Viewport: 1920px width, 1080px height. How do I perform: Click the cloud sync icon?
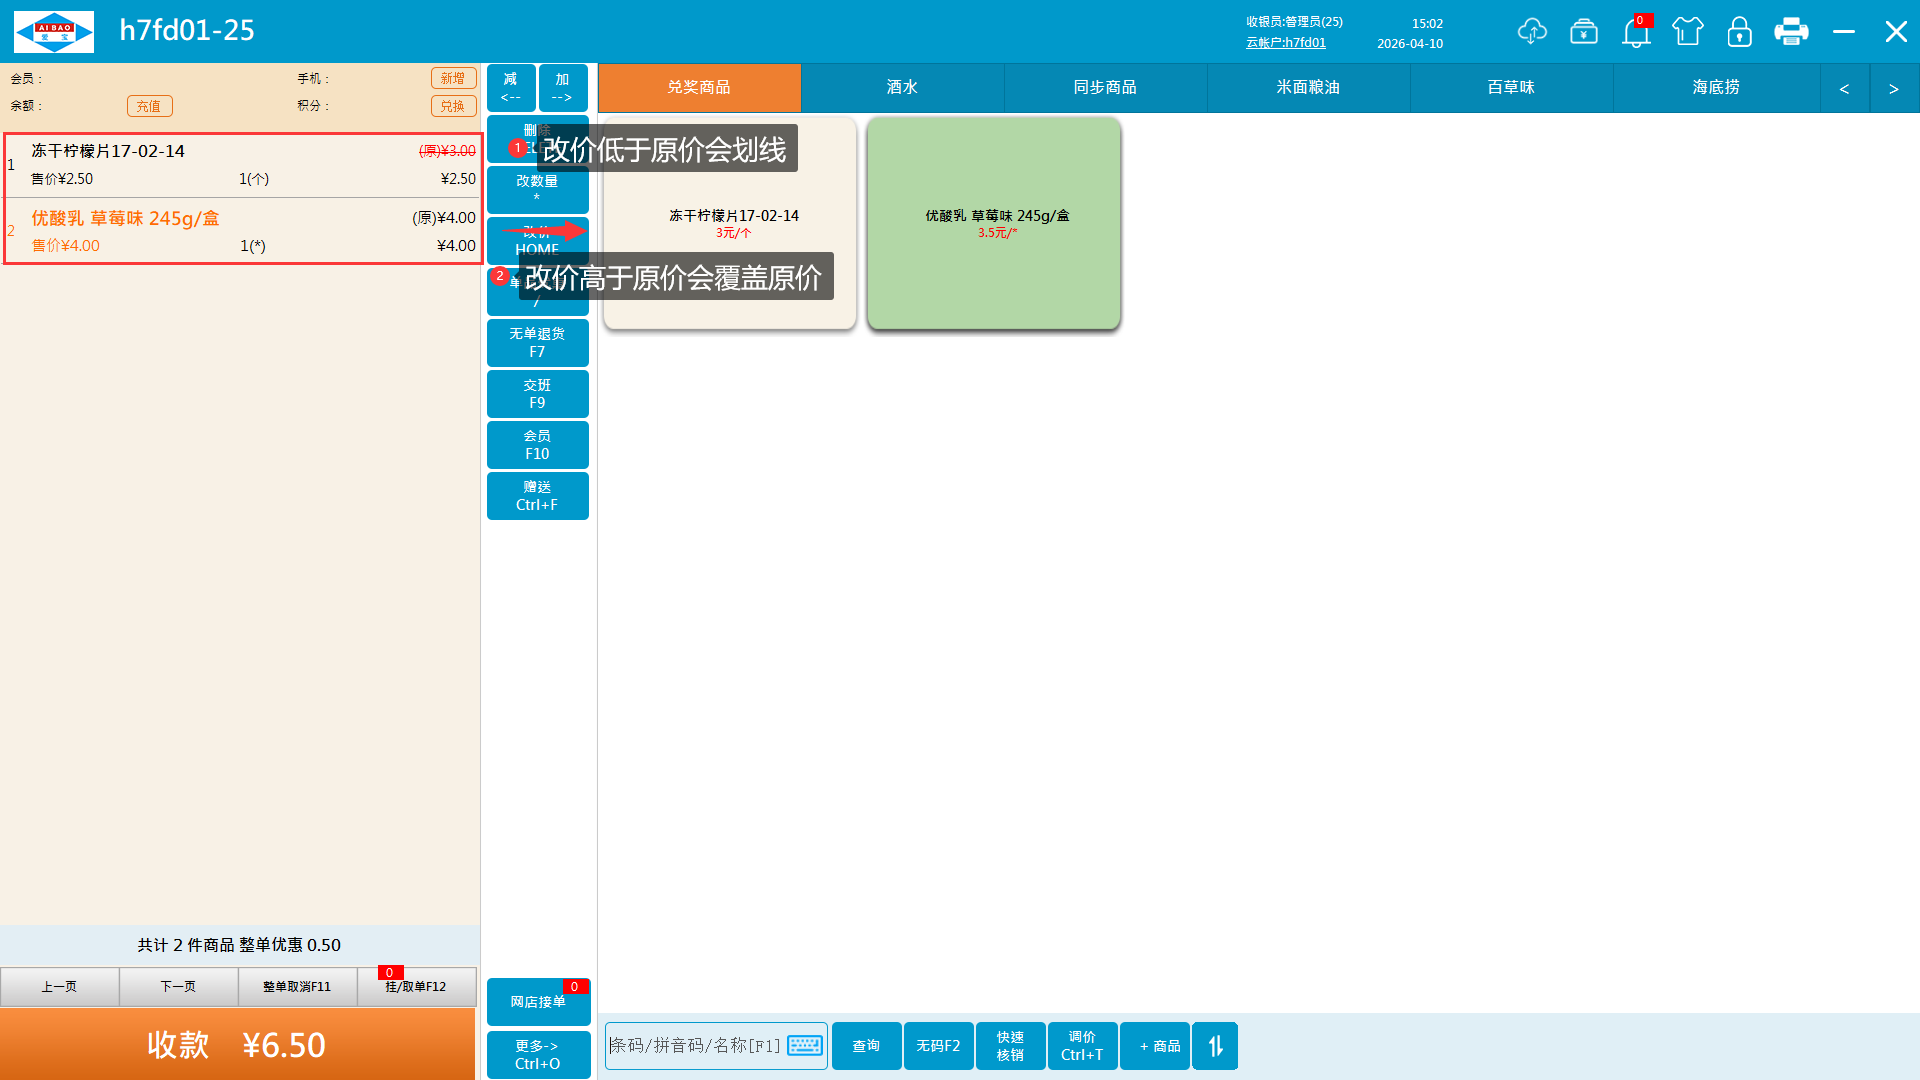click(x=1531, y=32)
